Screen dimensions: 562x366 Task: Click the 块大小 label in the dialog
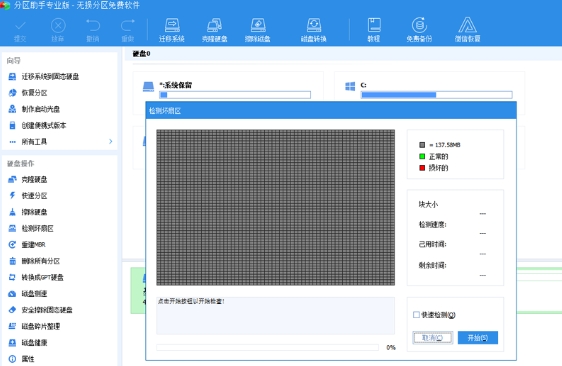pos(428,204)
